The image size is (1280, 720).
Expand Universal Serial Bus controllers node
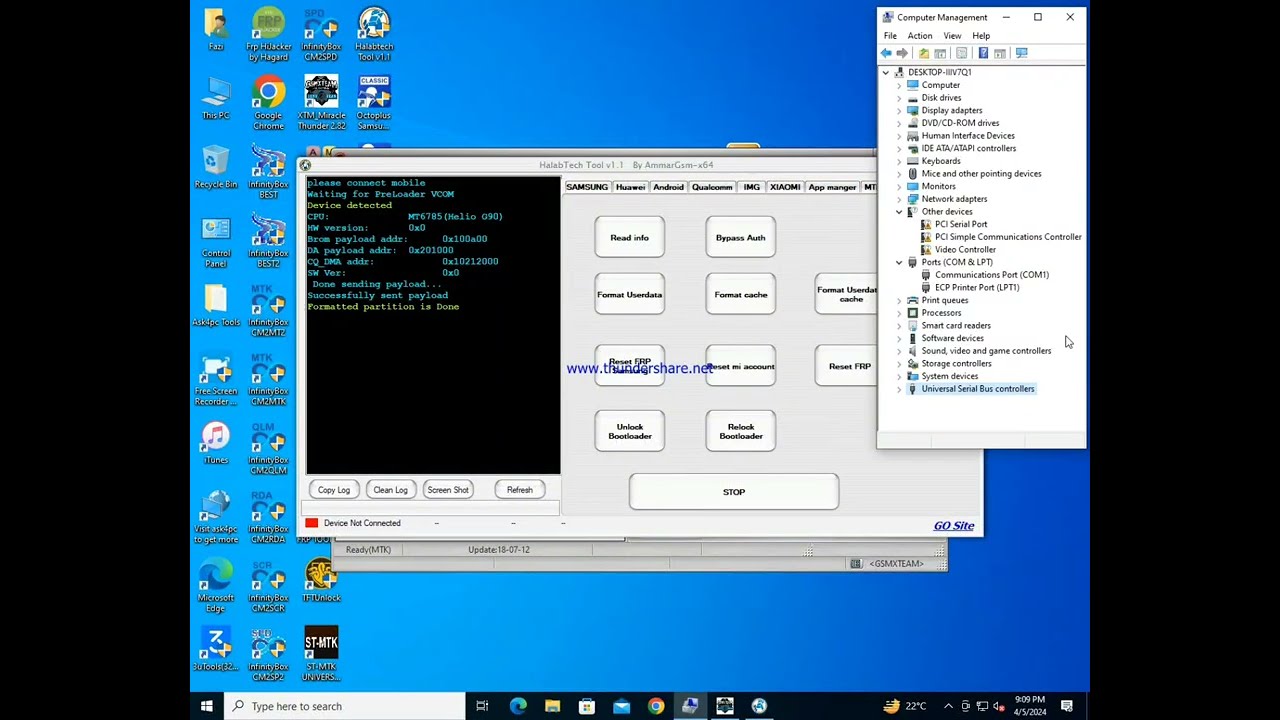[899, 389]
